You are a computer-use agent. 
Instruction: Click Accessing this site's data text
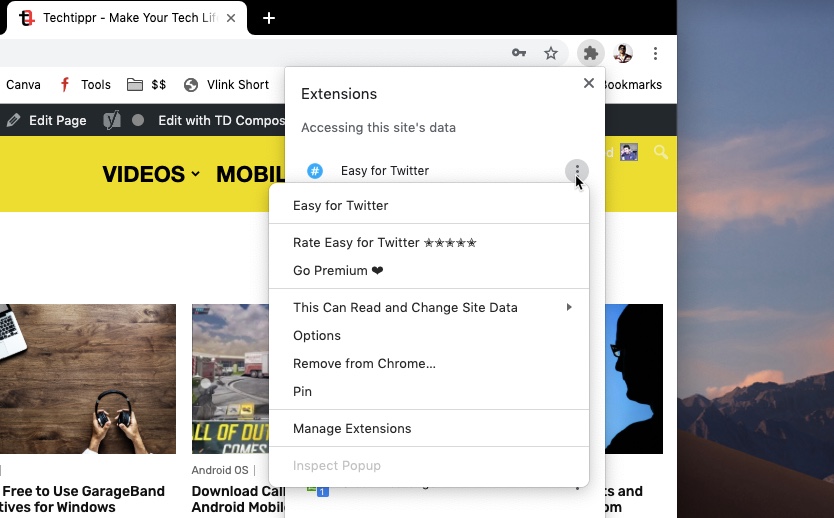coord(378,128)
